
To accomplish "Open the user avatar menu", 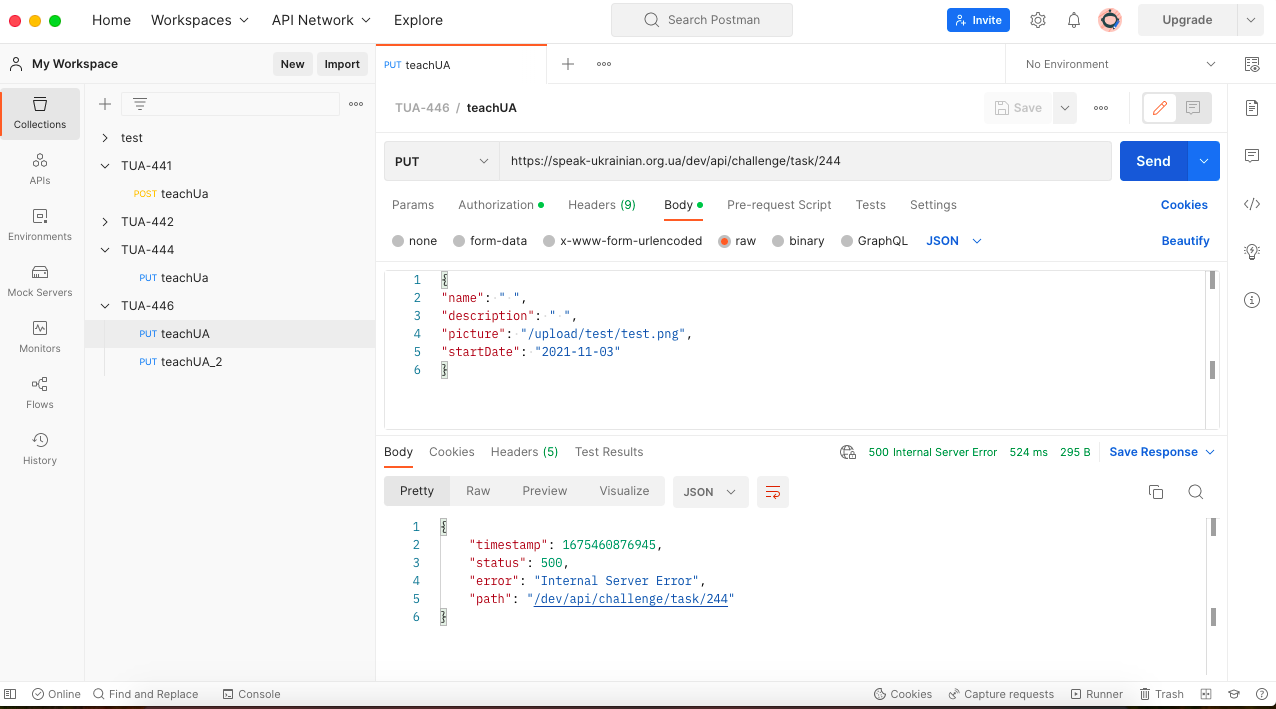I will click(x=1110, y=20).
